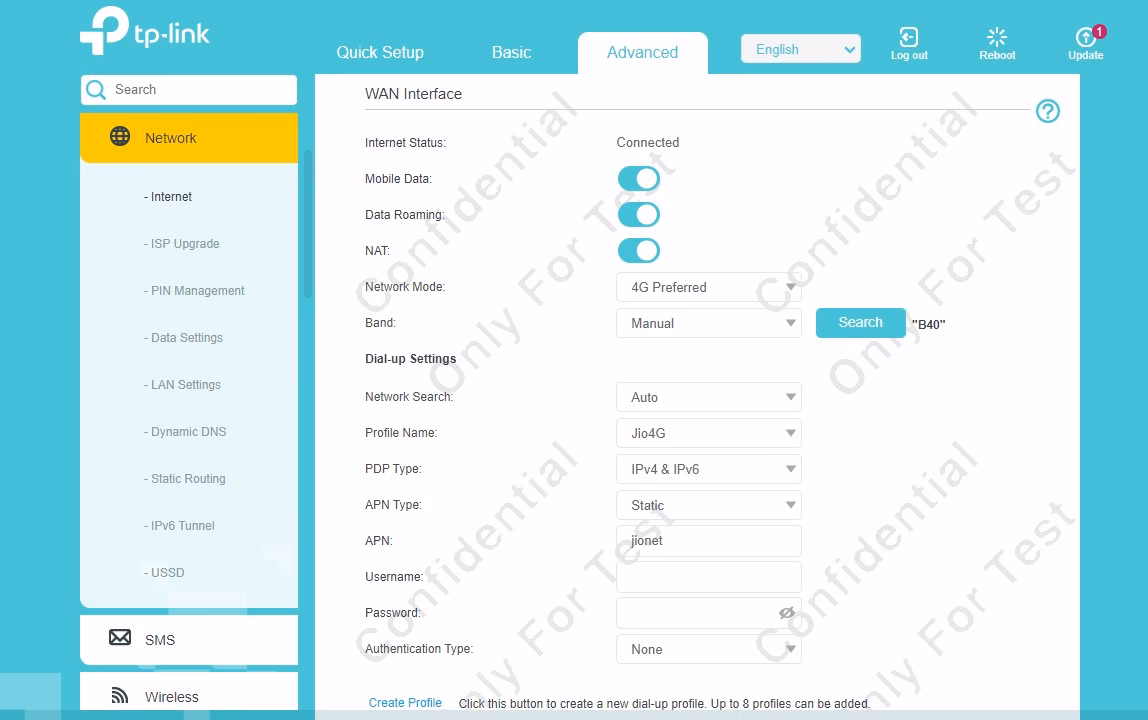Click the Network globe icon

pyautogui.click(x=120, y=136)
